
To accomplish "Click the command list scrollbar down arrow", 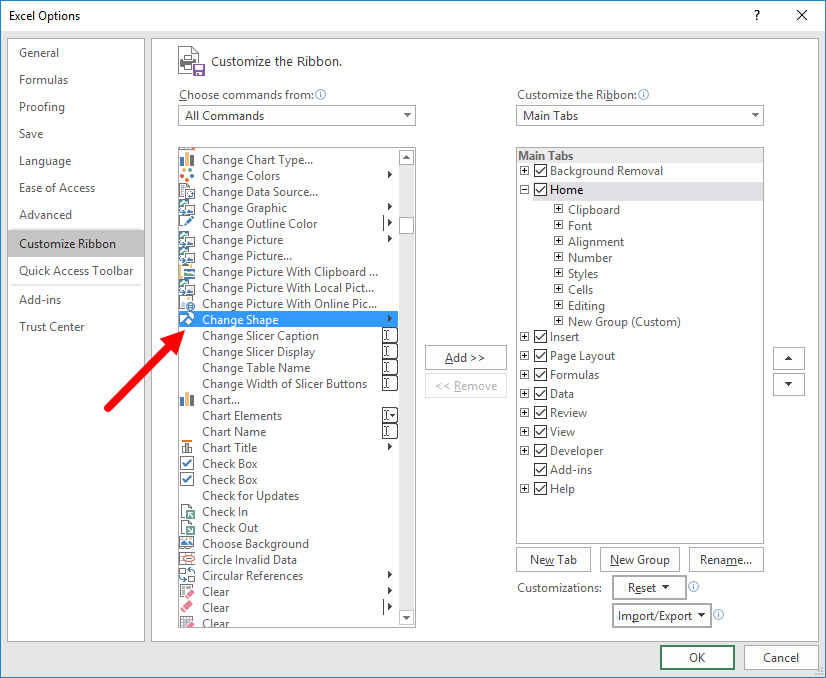I will pyautogui.click(x=406, y=617).
